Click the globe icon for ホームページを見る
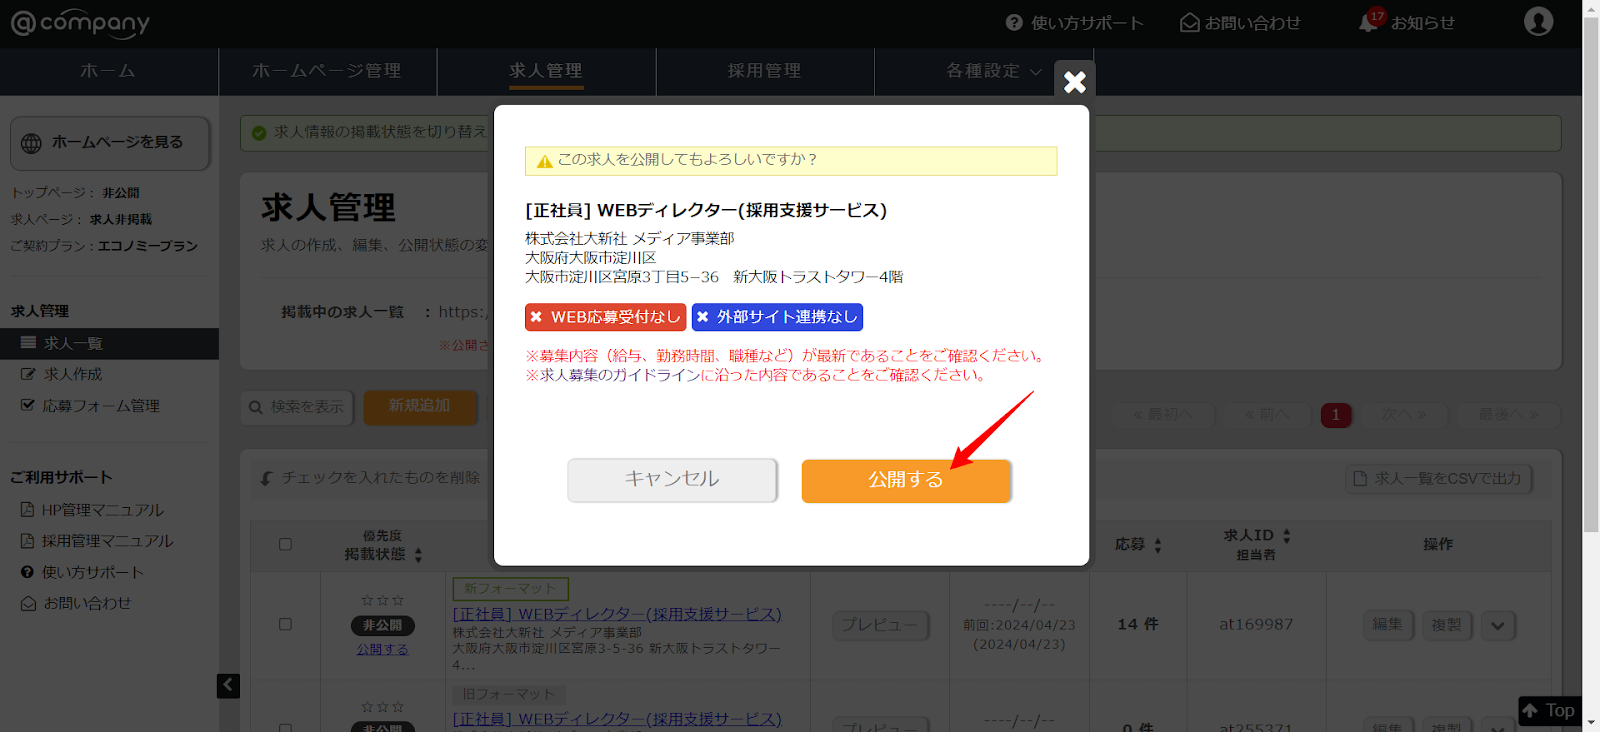The width and height of the screenshot is (1600, 732). 32,143
